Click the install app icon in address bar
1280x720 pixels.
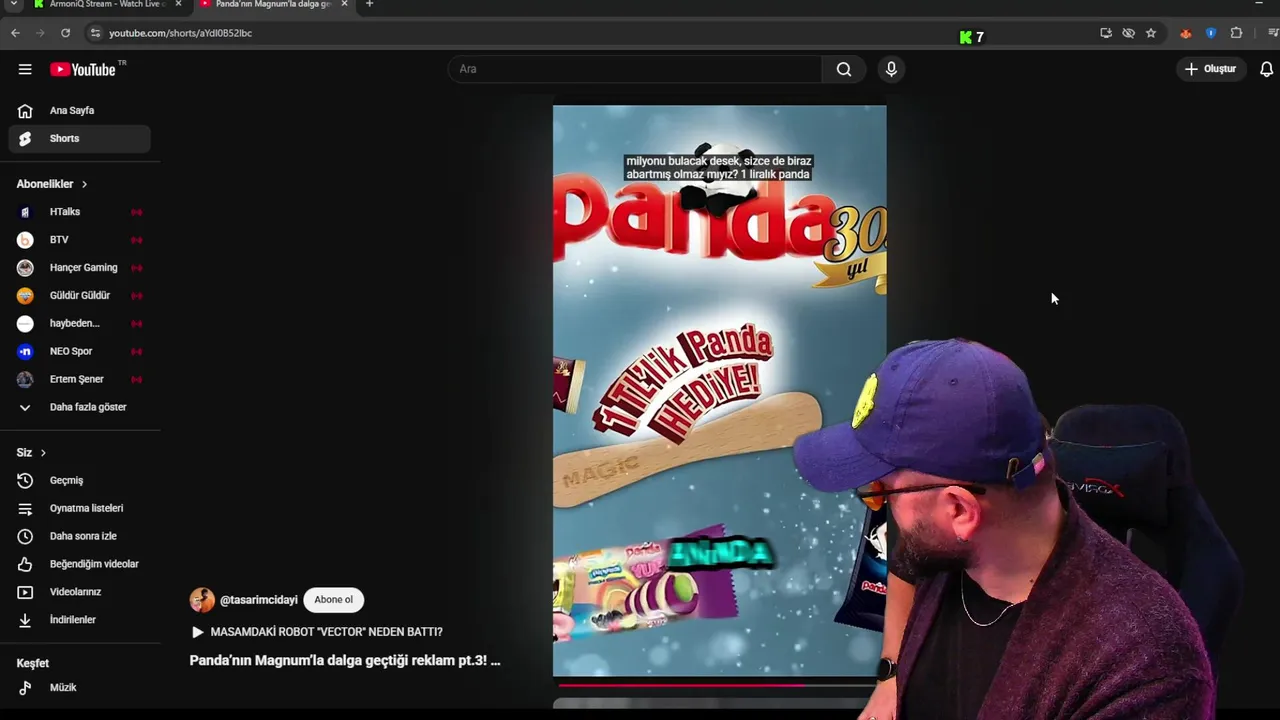(1106, 33)
